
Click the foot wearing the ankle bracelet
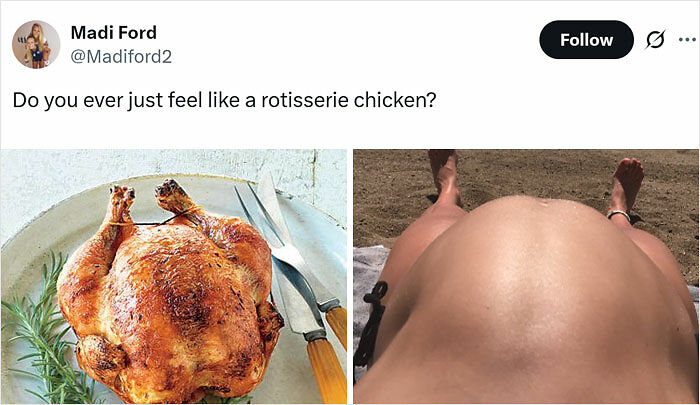pos(627,188)
